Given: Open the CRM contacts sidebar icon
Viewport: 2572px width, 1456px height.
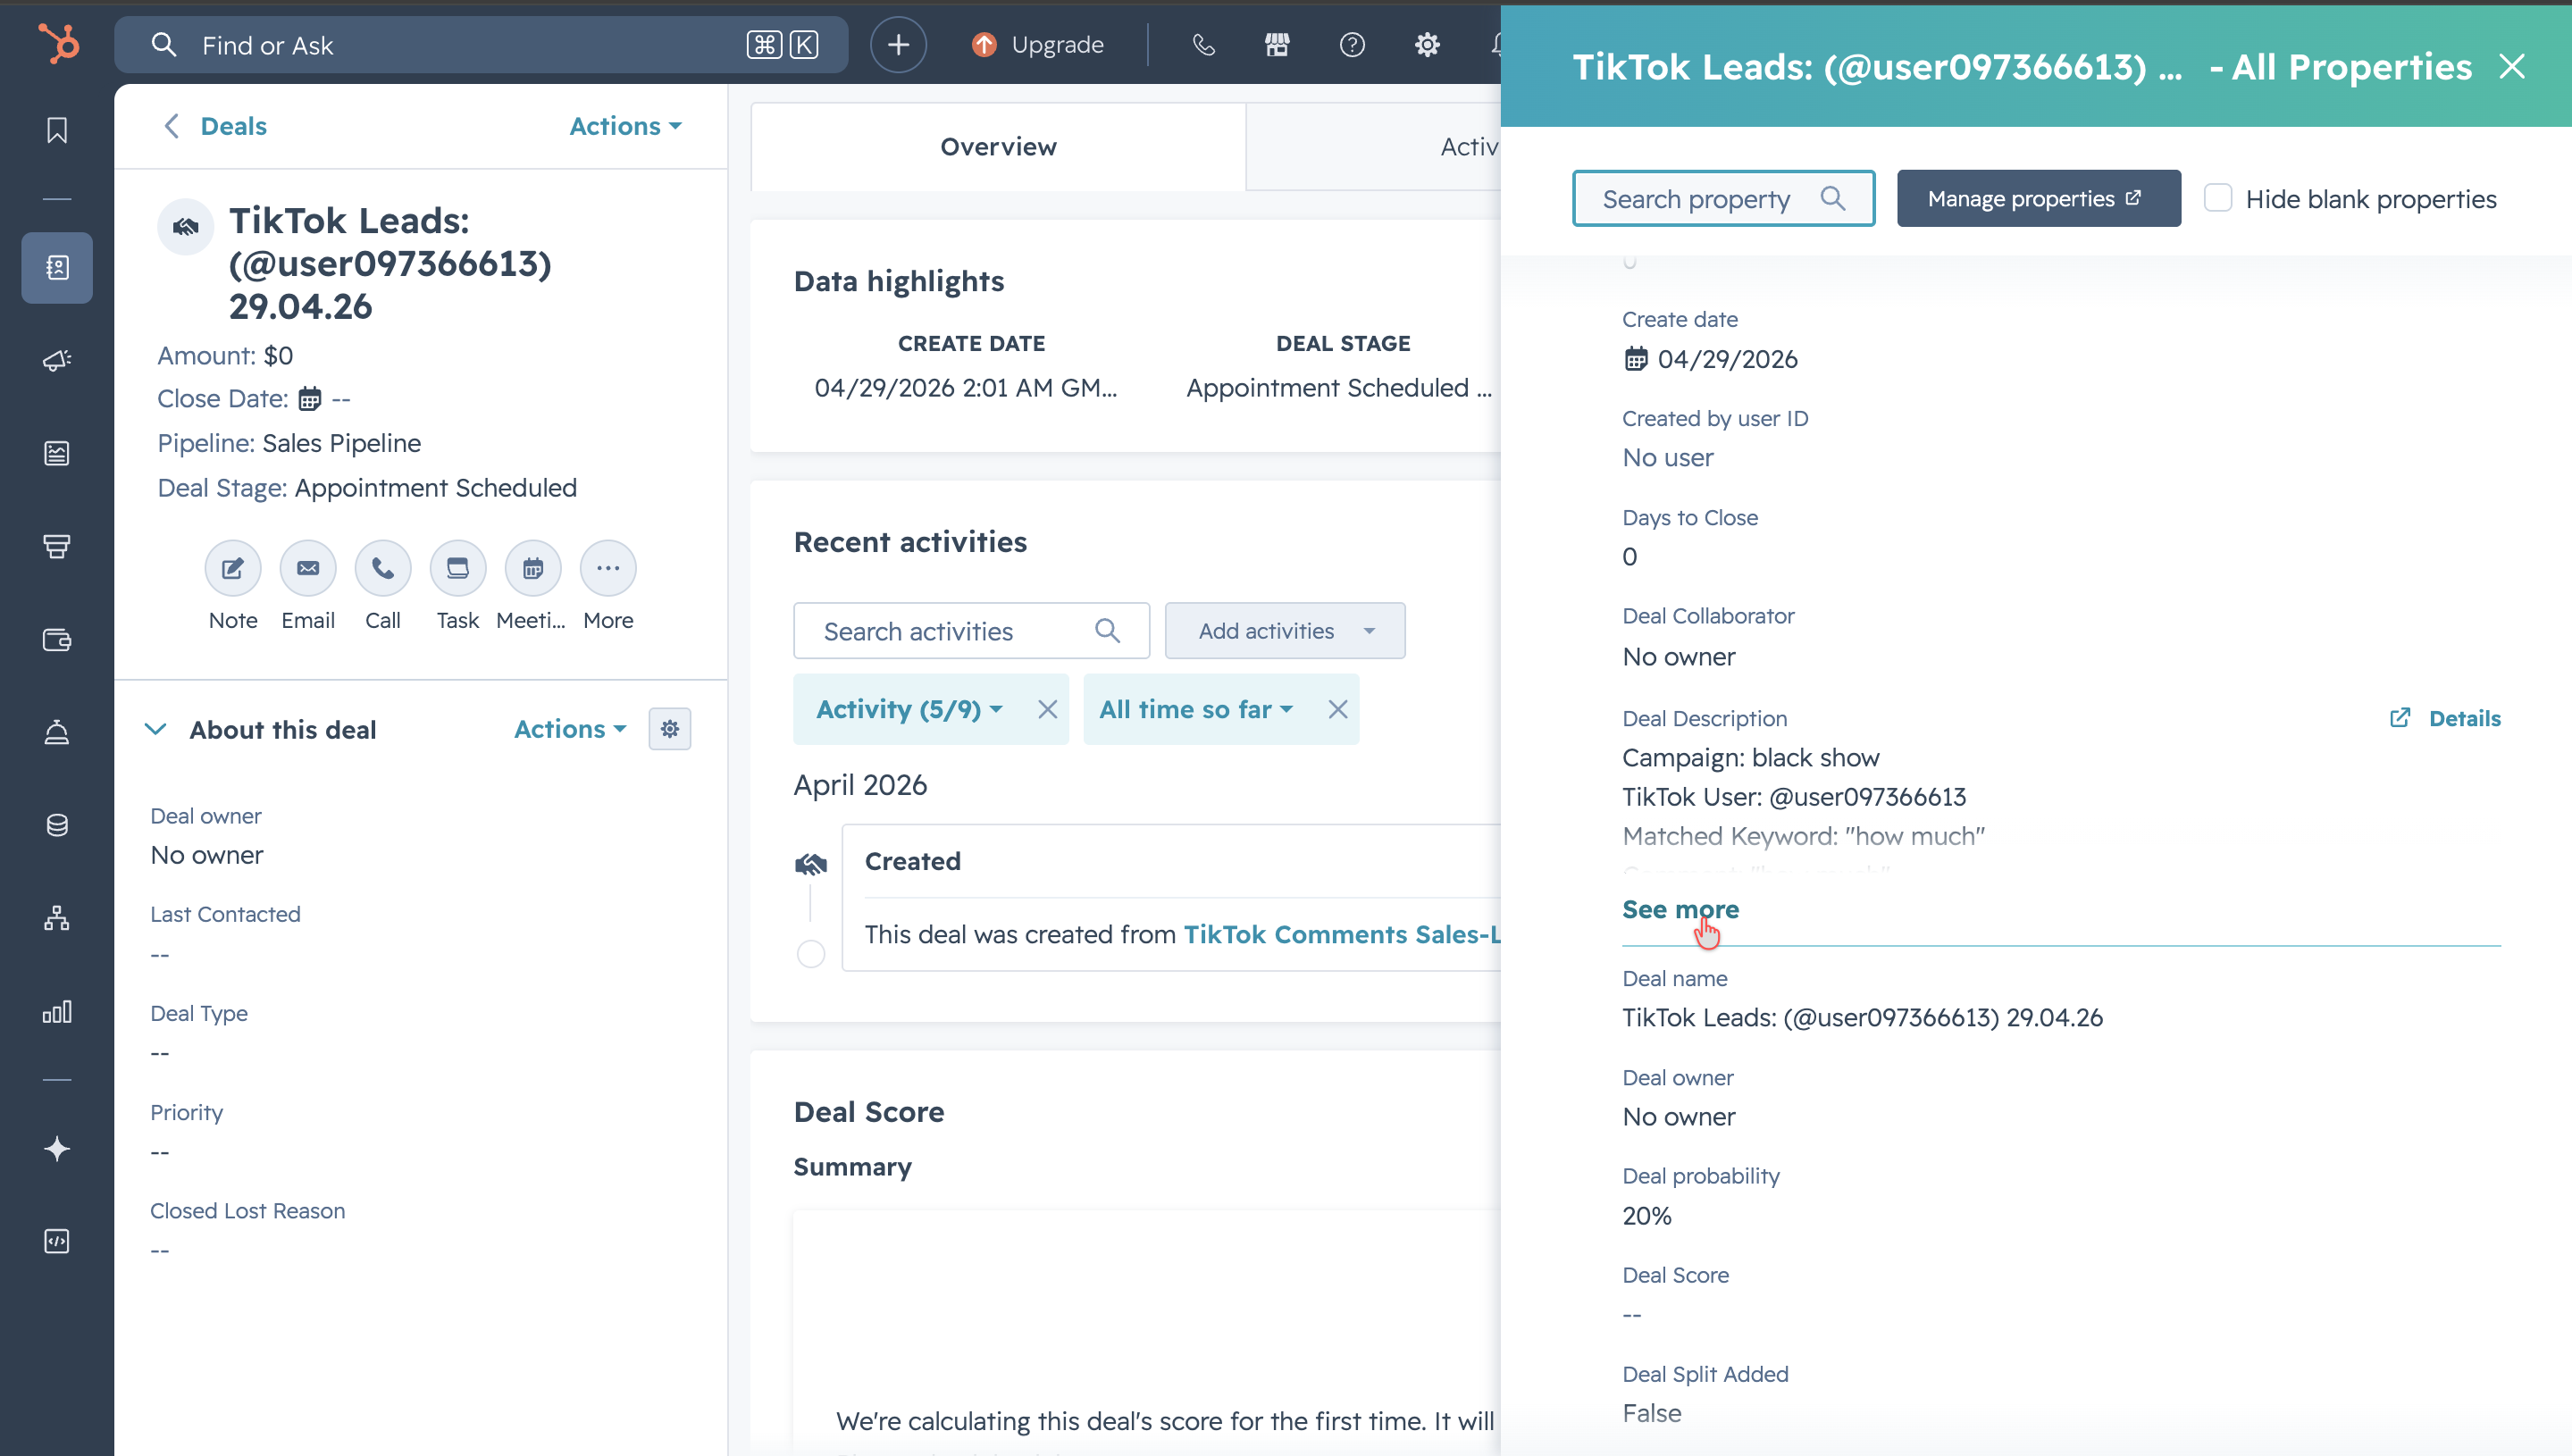Looking at the screenshot, I should coord(57,267).
